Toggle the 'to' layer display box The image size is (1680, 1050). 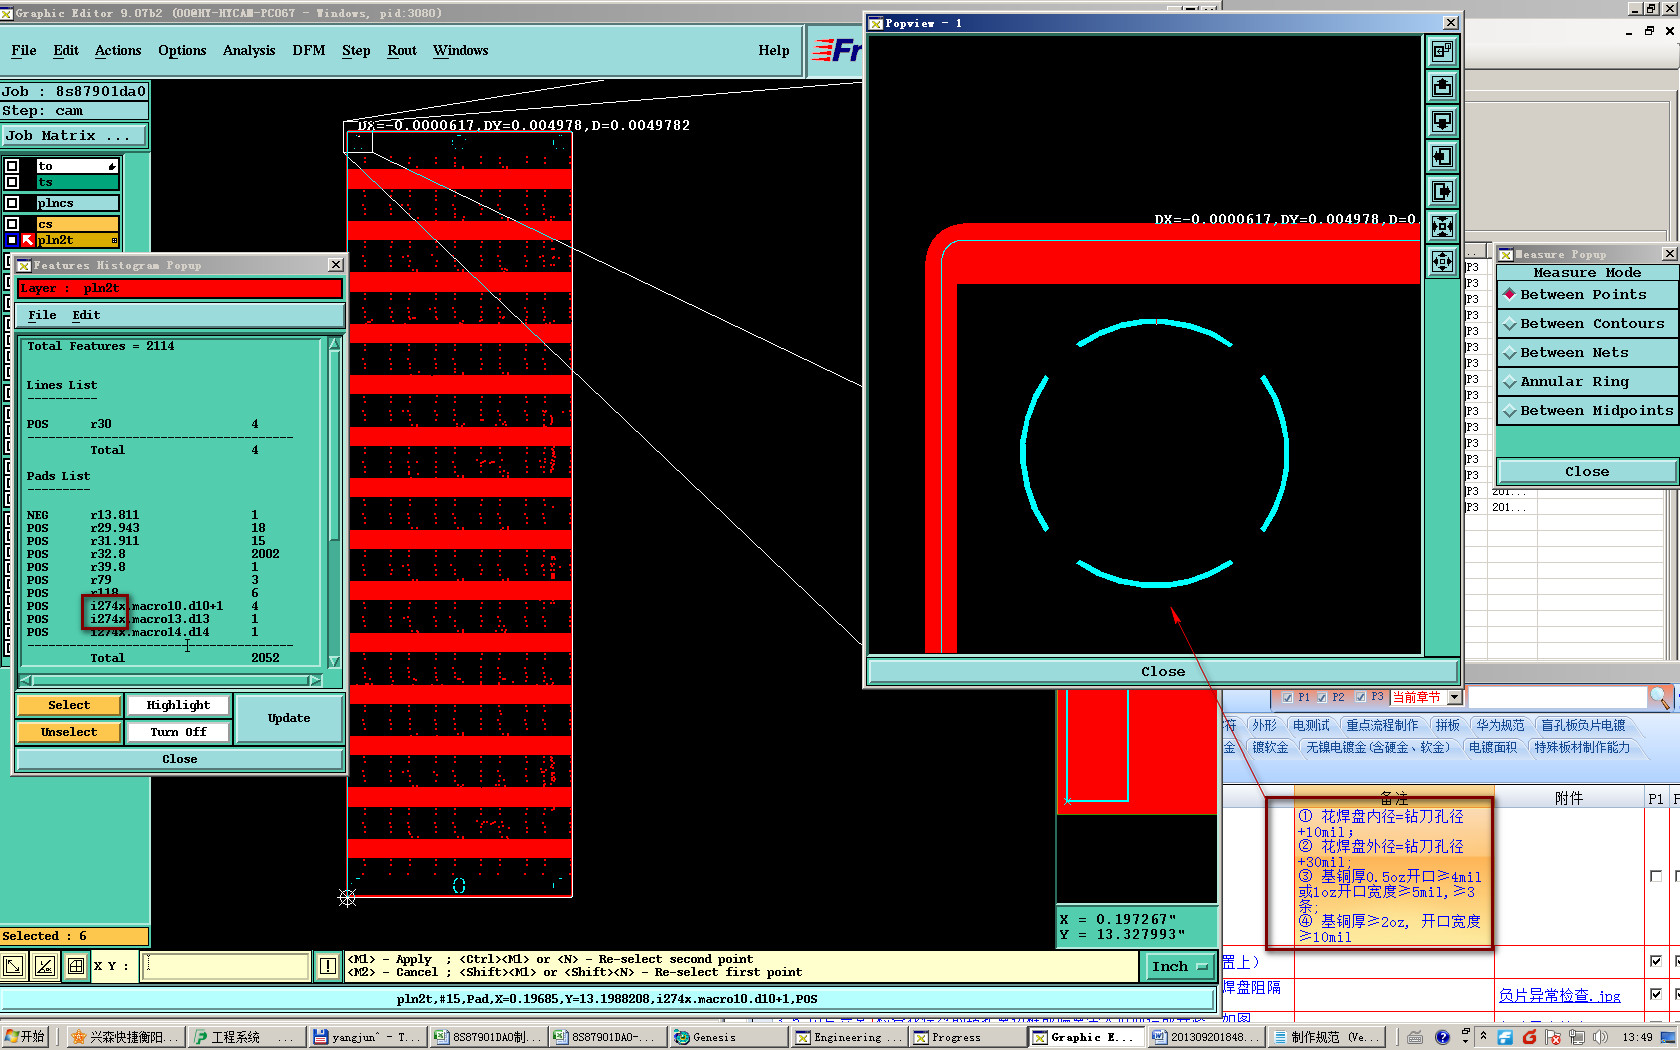click(12, 166)
